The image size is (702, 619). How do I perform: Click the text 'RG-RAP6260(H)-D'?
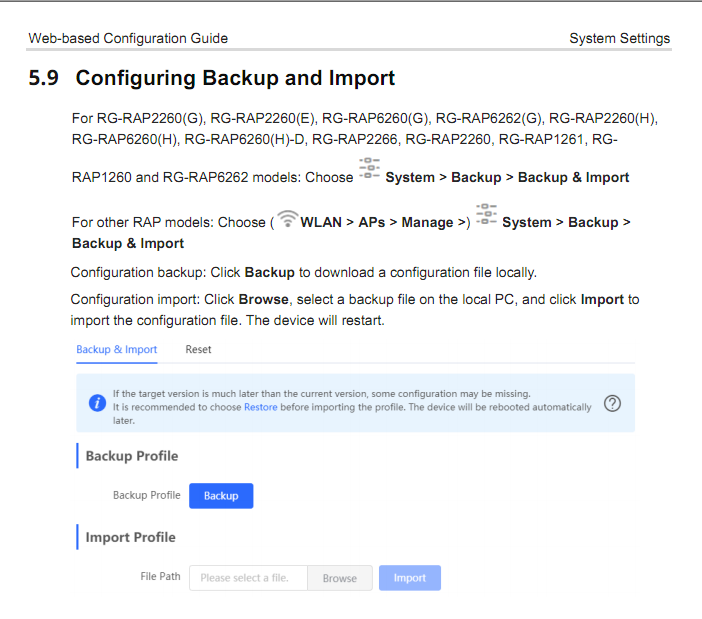click(244, 140)
